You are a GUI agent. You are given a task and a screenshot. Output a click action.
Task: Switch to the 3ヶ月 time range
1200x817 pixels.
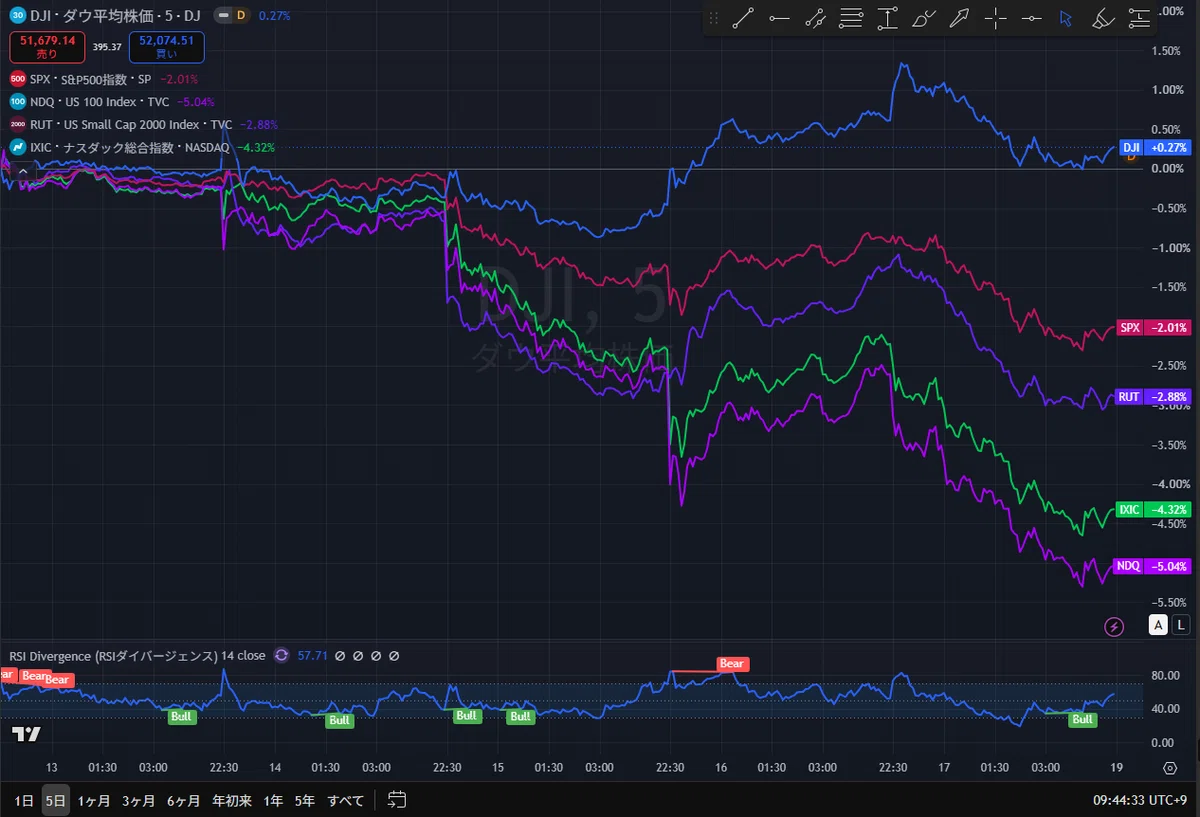139,800
